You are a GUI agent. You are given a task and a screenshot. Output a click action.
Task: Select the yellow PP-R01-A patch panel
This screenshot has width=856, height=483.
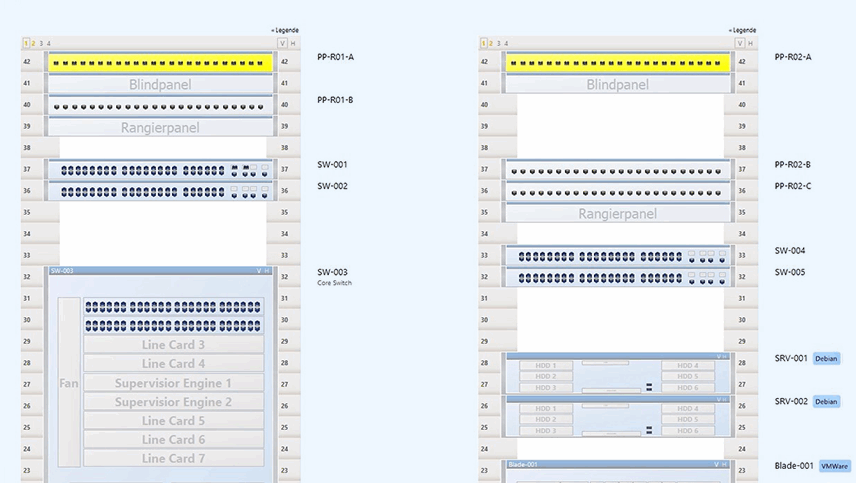tap(161, 63)
